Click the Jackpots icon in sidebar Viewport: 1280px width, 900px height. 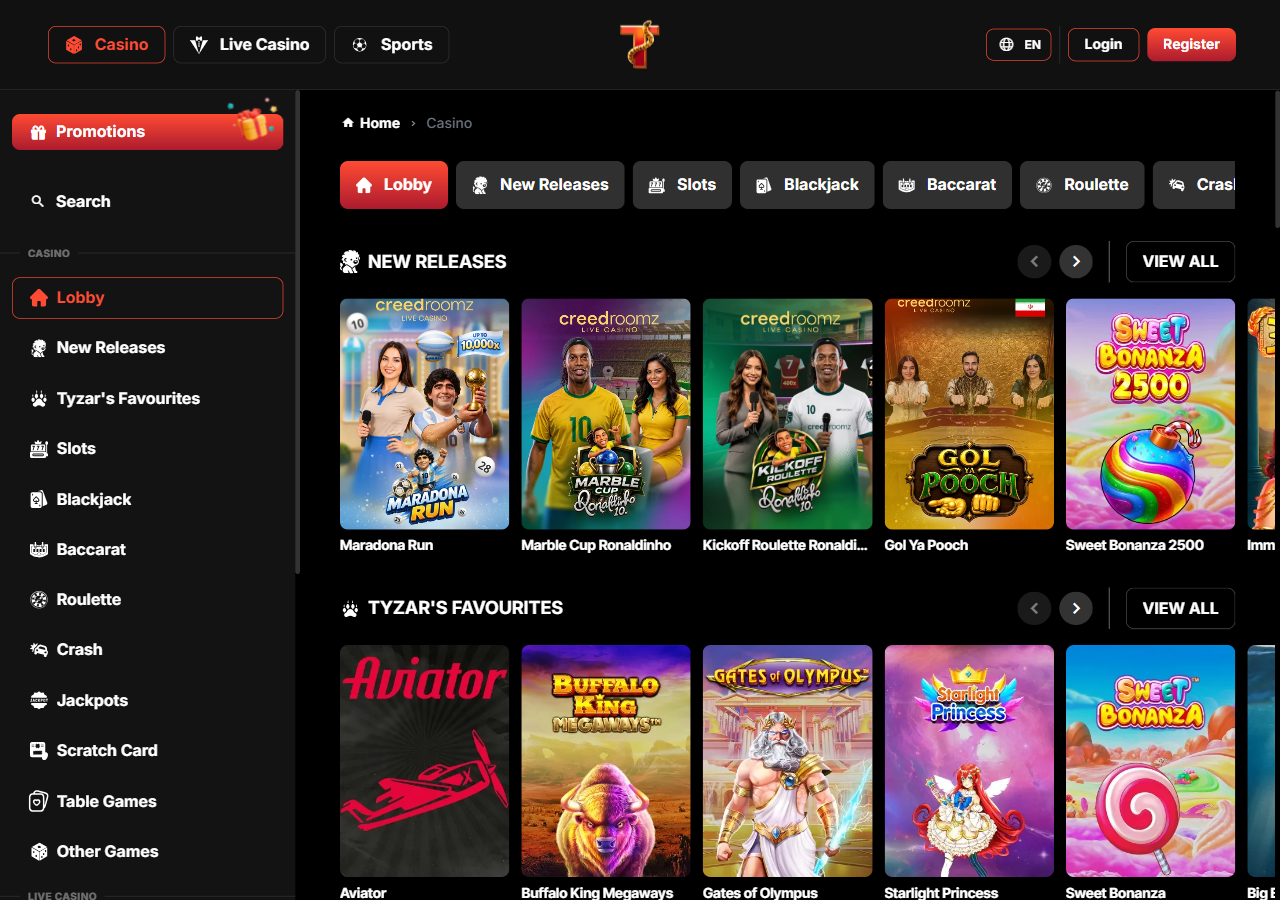pyautogui.click(x=39, y=700)
